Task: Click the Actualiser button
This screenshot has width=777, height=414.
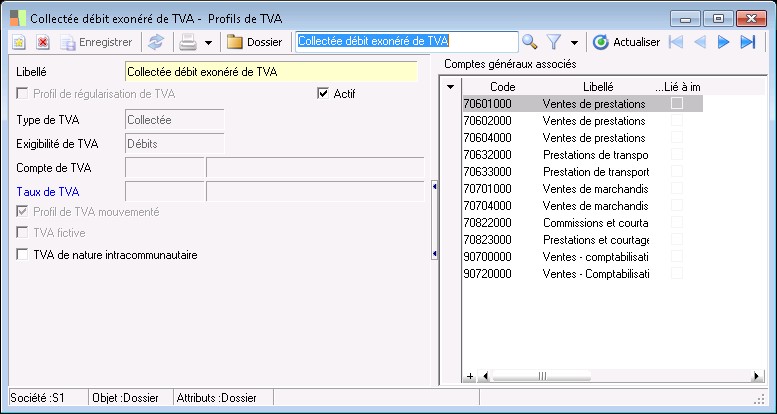Action: click(627, 43)
